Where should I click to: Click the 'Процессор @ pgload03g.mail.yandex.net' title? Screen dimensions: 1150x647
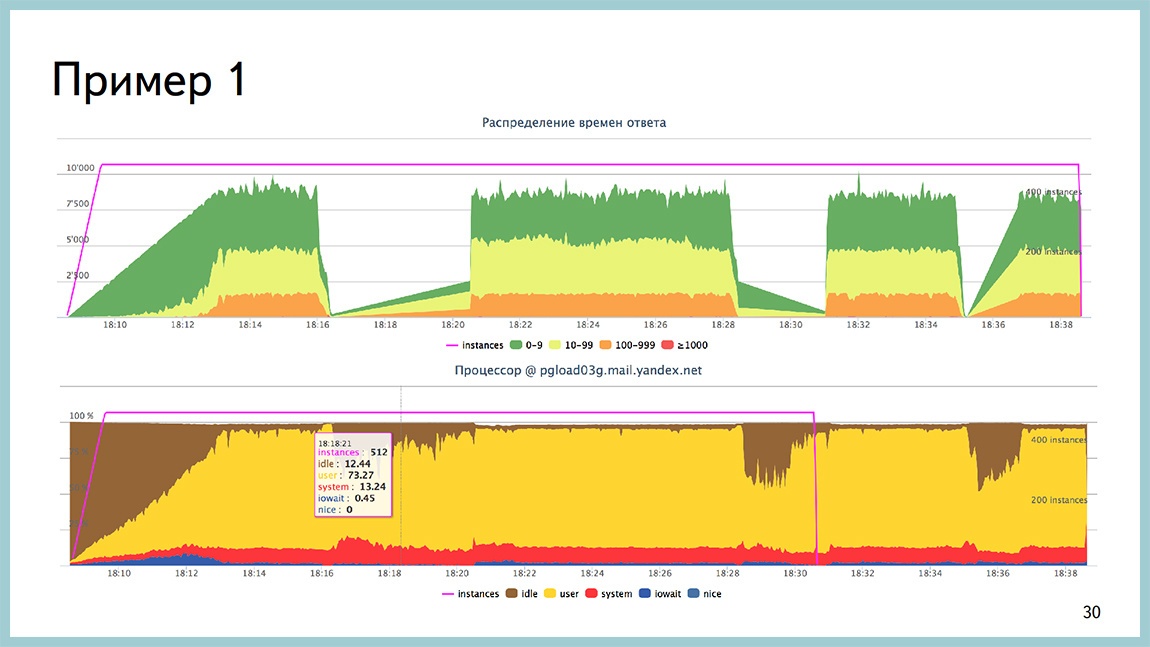(578, 370)
